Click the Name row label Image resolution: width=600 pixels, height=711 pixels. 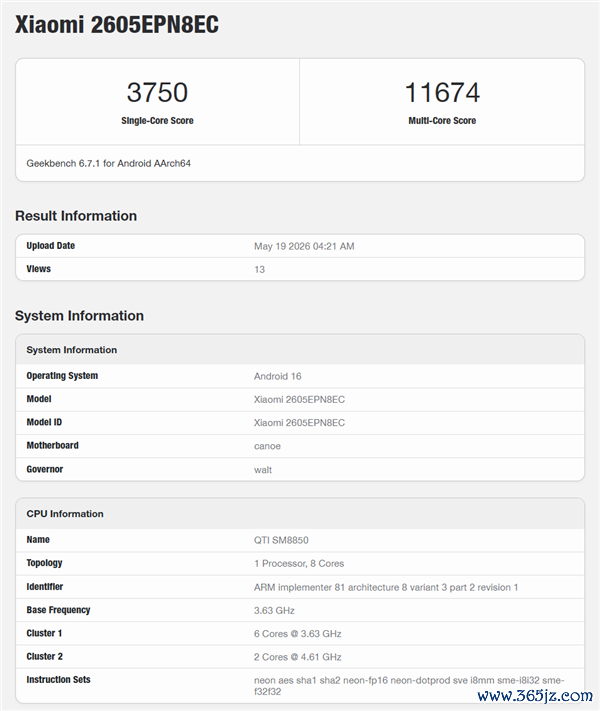(38, 540)
